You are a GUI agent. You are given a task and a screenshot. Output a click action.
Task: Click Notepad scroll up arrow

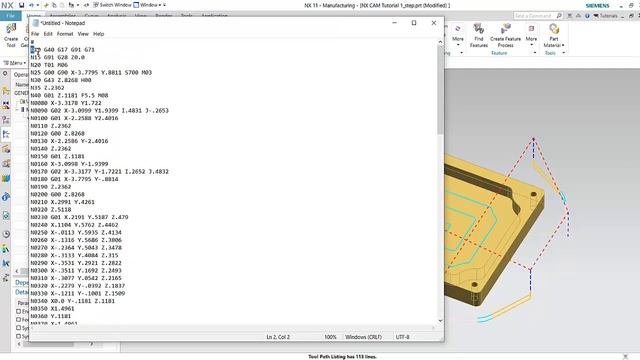tap(440, 42)
